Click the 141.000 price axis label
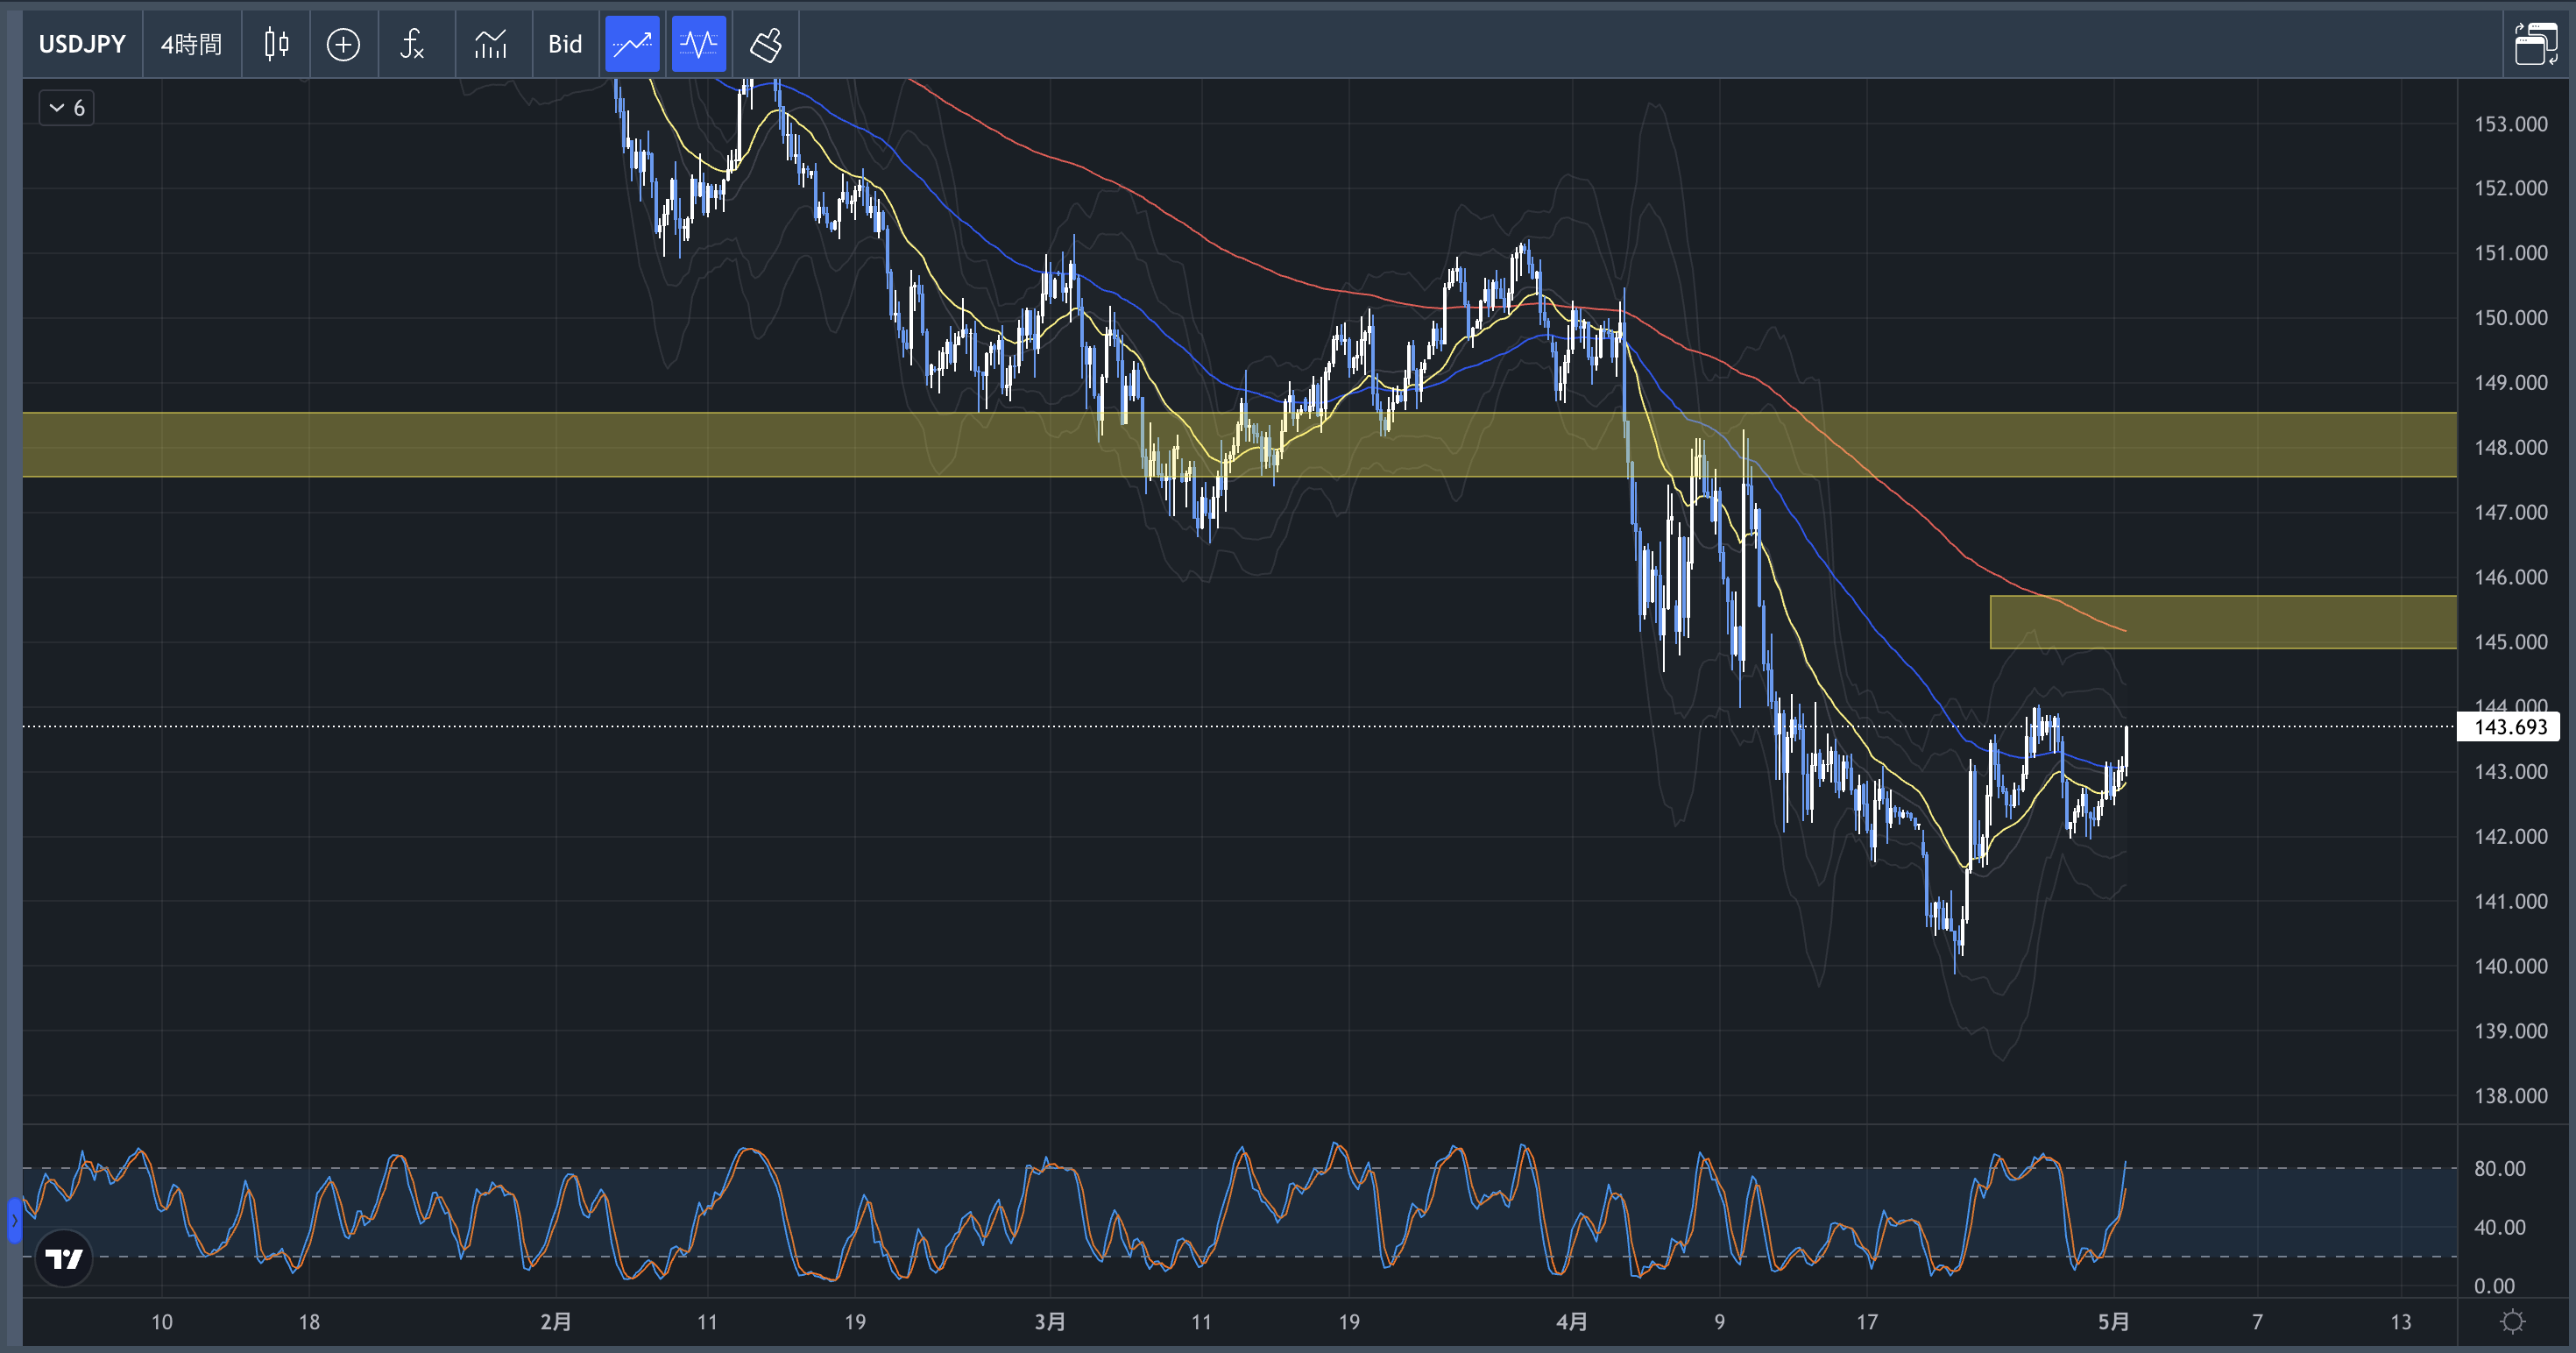 [x=2510, y=902]
